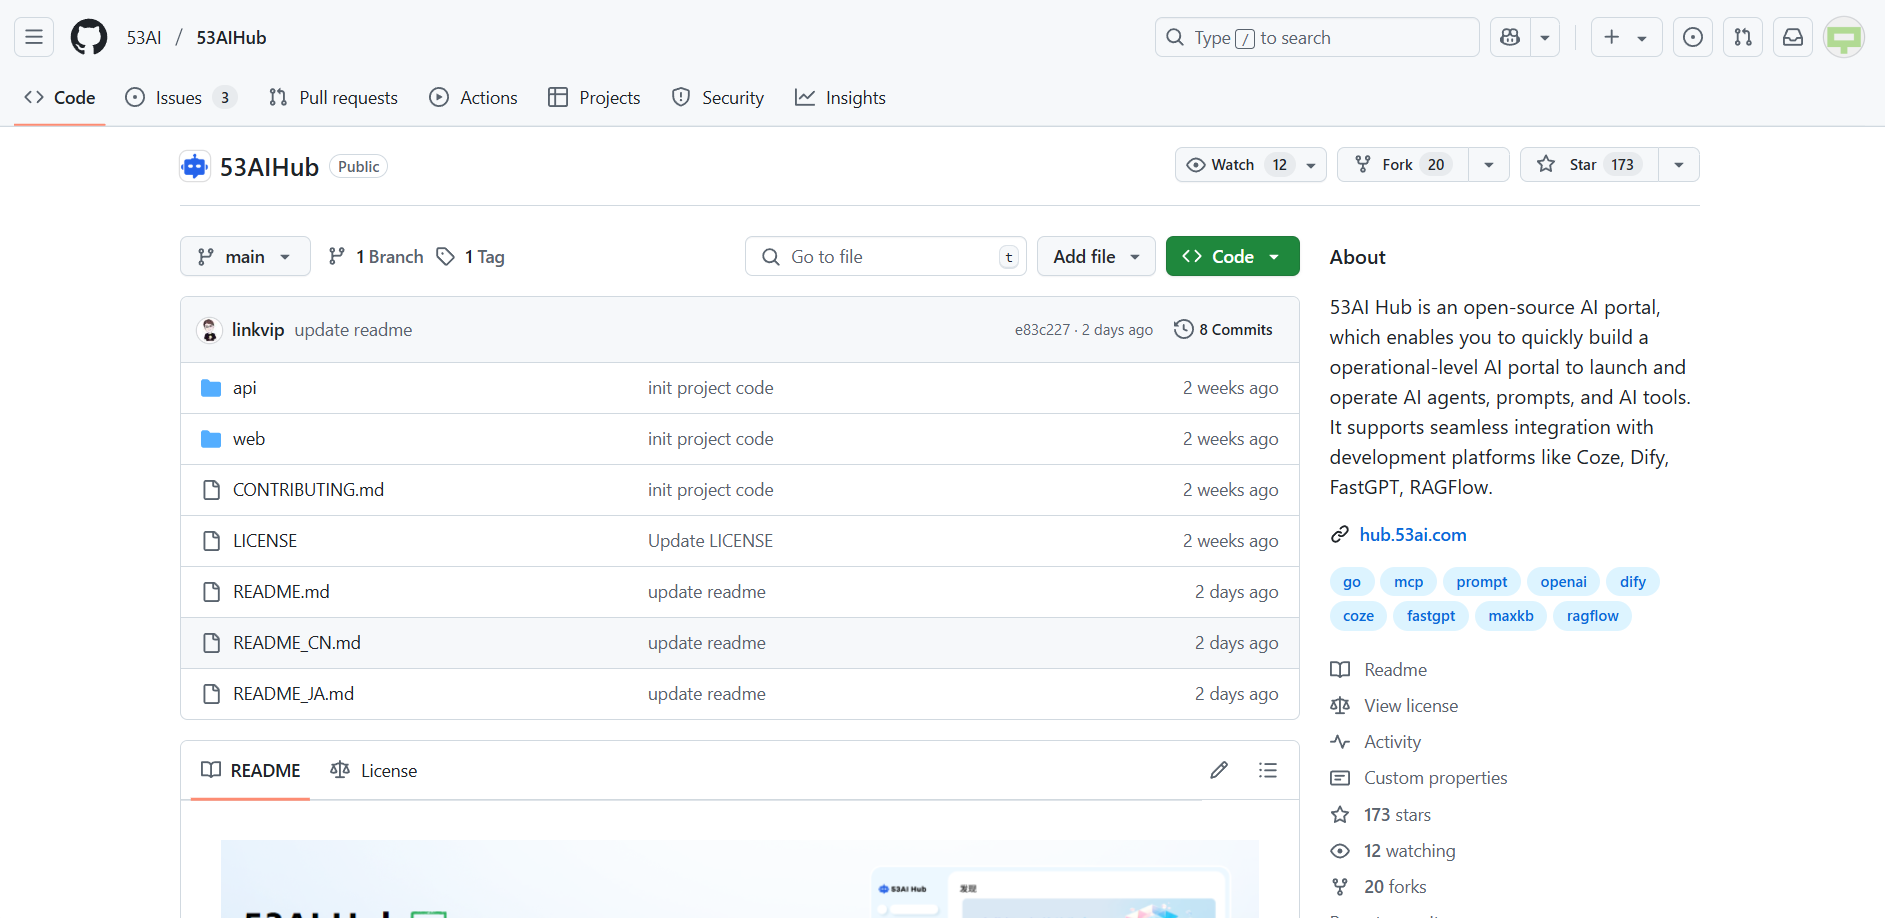The image size is (1885, 918).
Task: Open the Projects tab
Action: point(594,98)
